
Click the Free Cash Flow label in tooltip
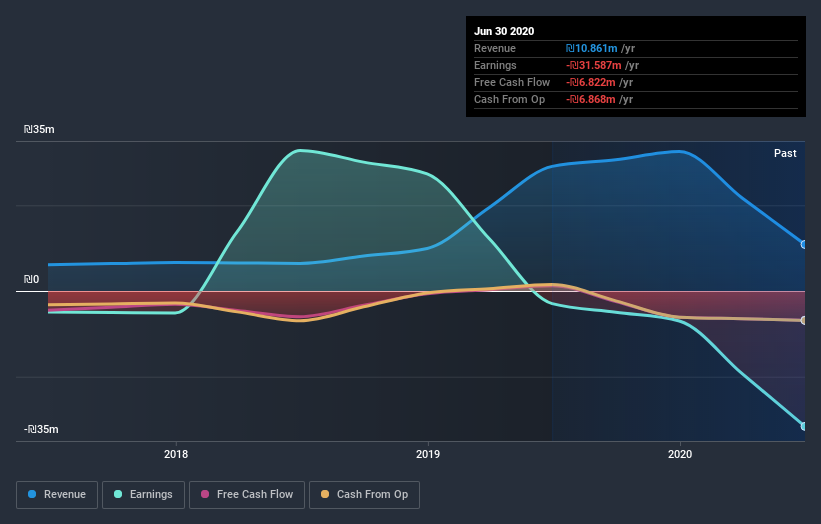[512, 82]
